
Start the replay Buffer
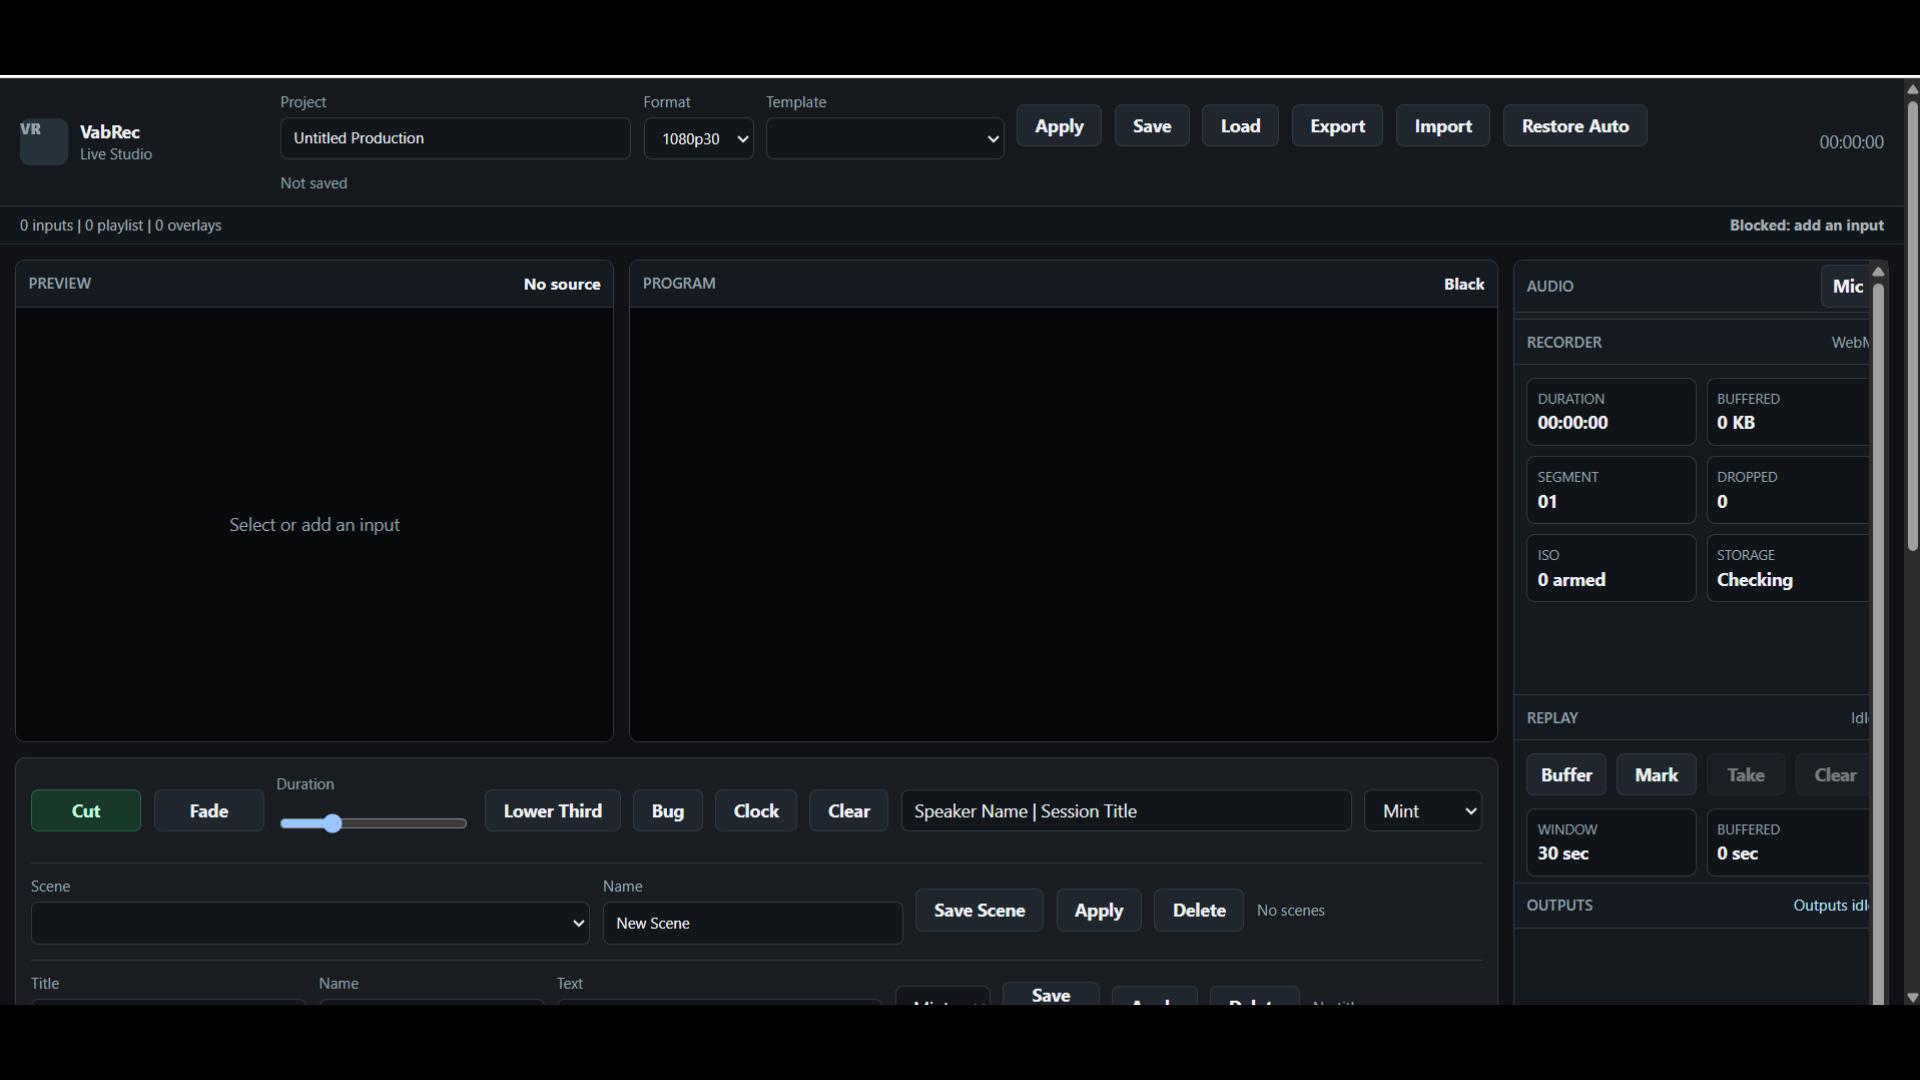pyautogui.click(x=1566, y=775)
